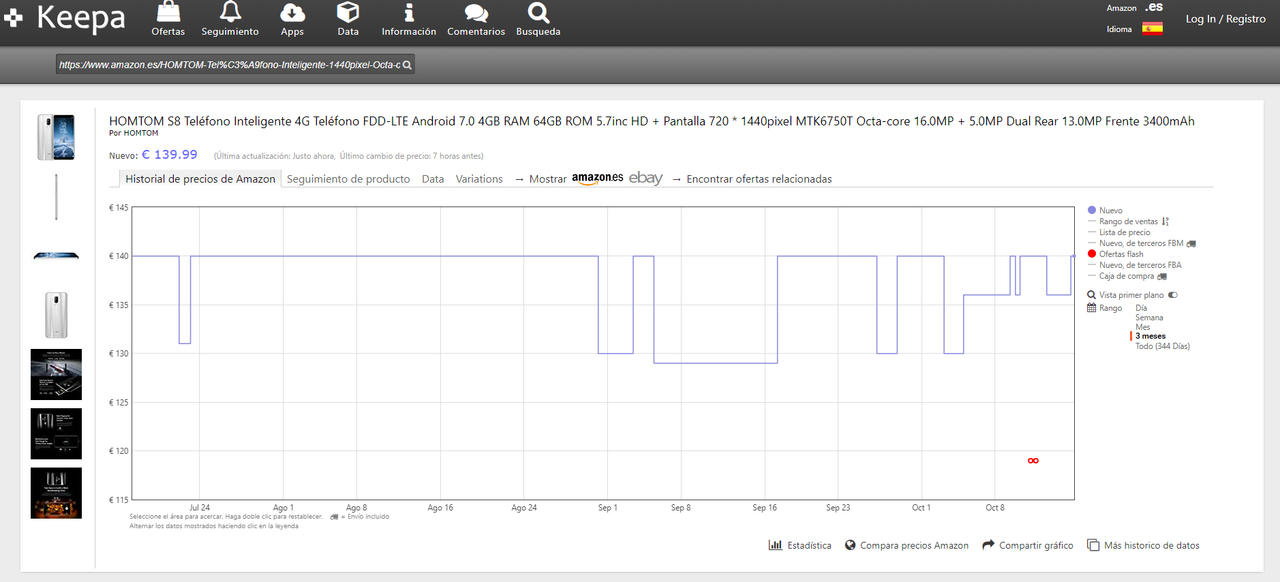Image resolution: width=1280 pixels, height=582 pixels.
Task: Open Información icon
Action: click(409, 12)
